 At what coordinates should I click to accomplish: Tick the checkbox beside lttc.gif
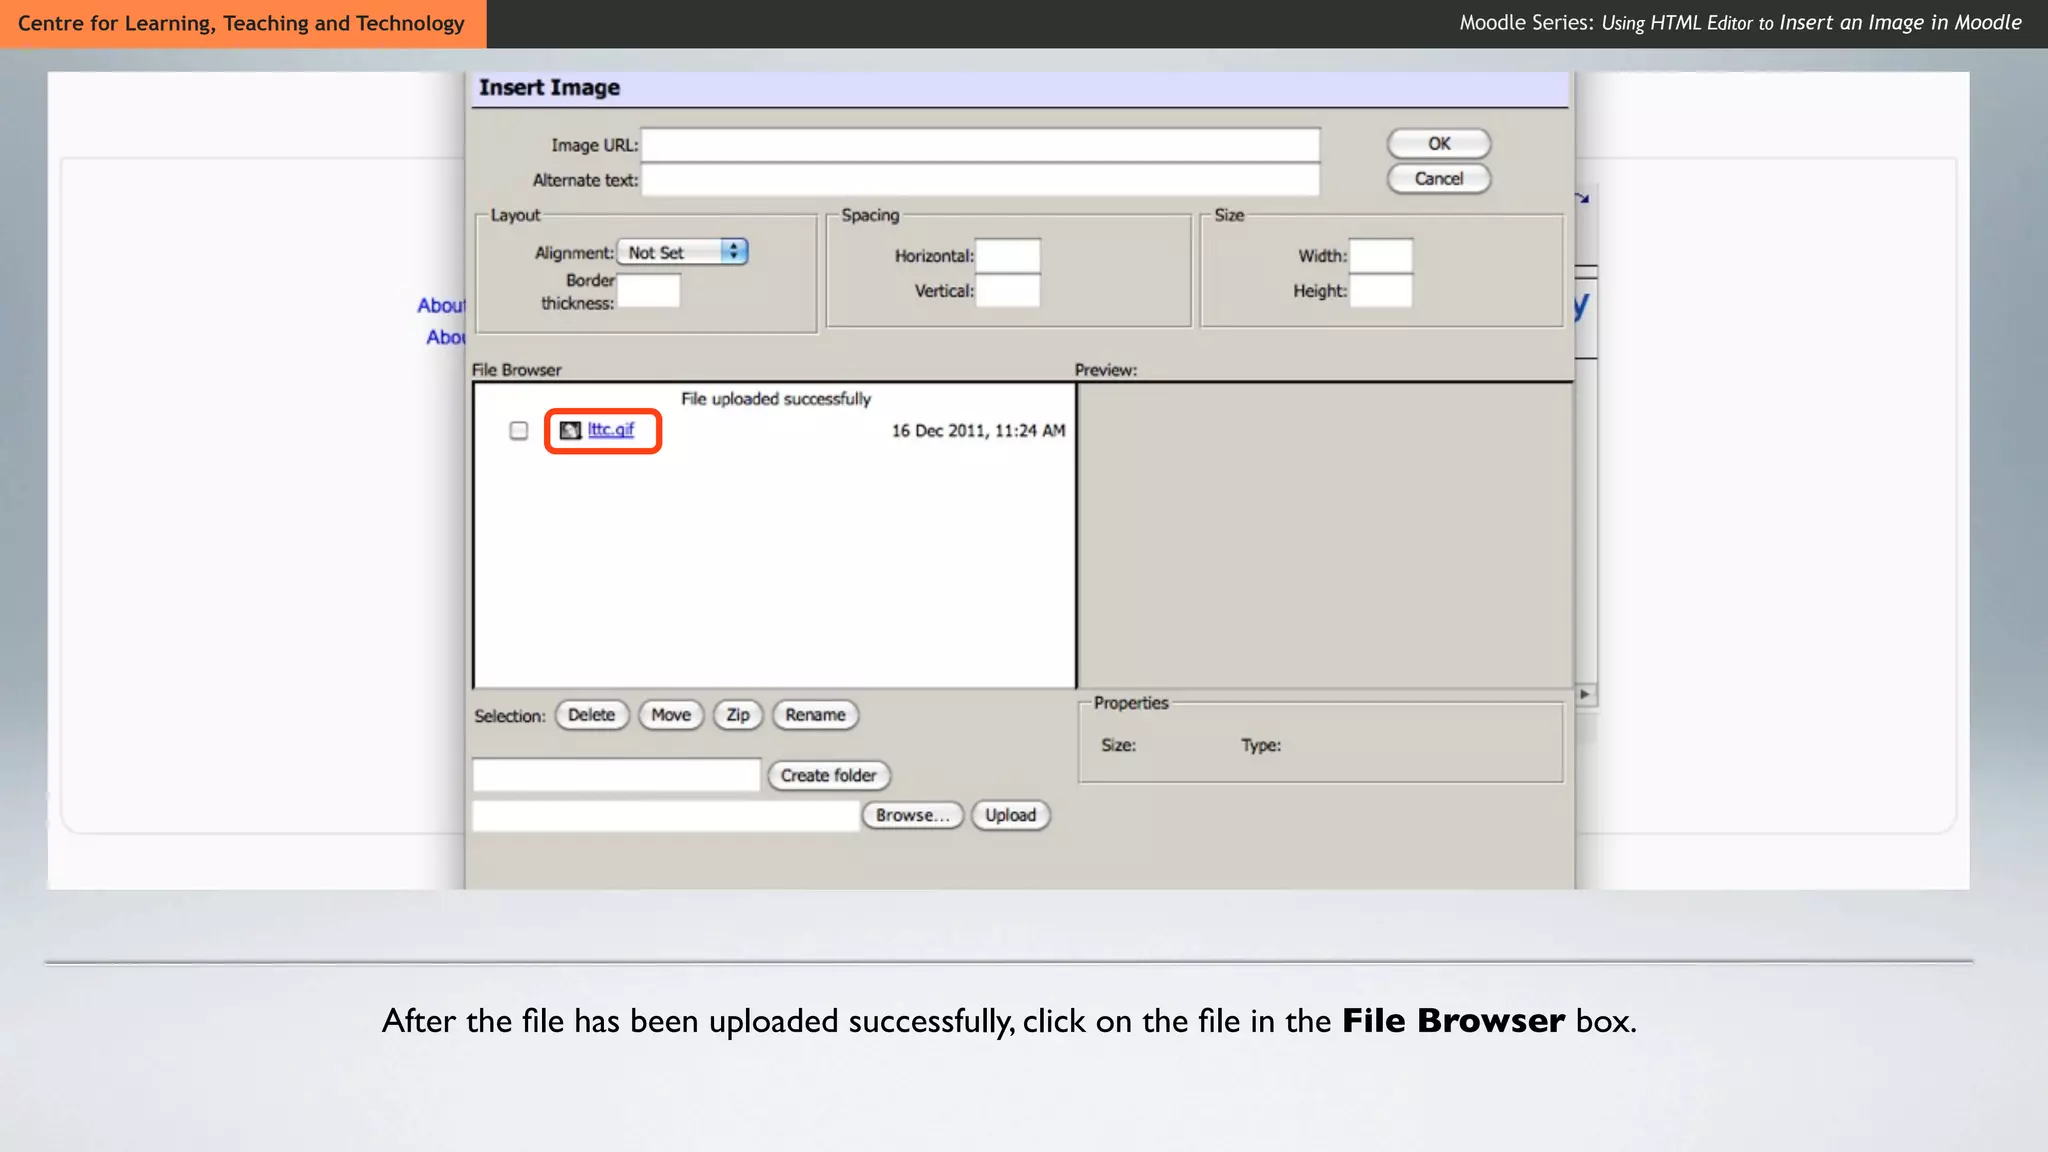point(518,430)
